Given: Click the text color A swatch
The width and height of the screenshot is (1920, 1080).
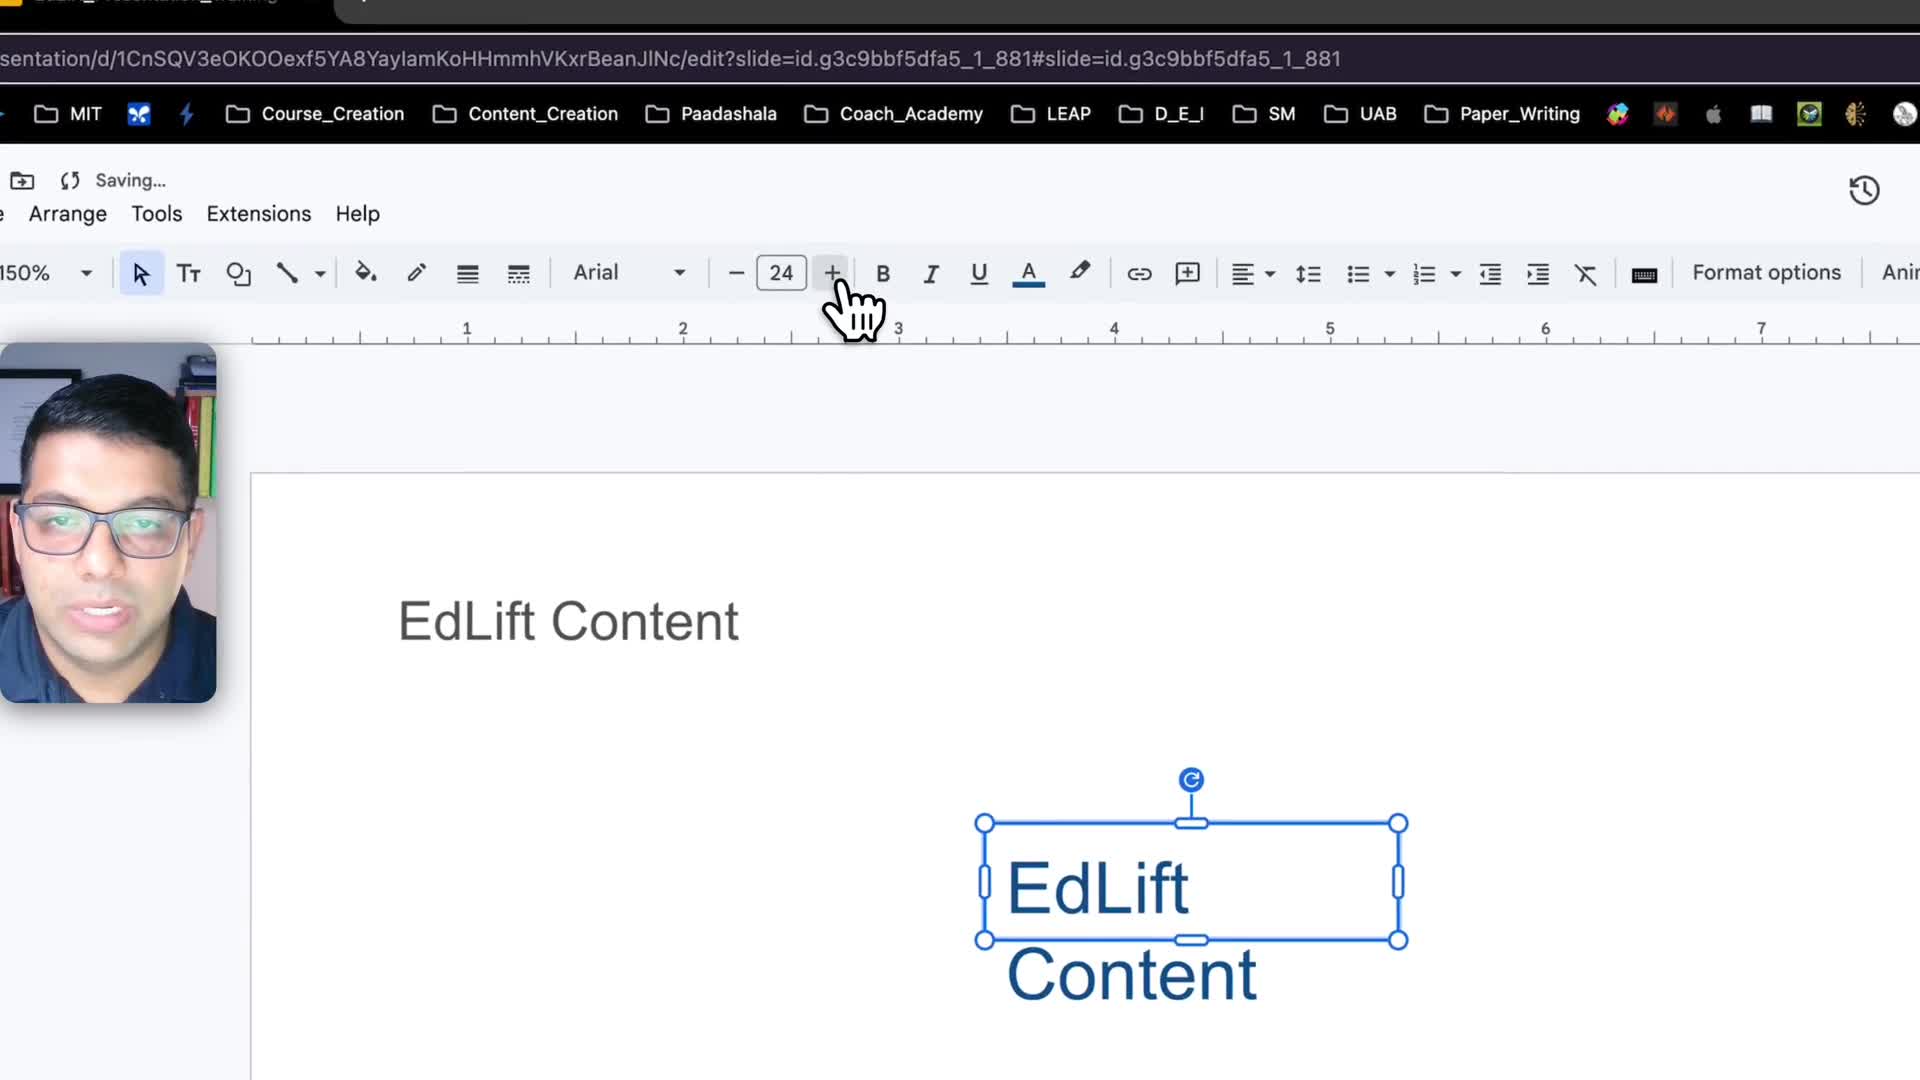Looking at the screenshot, I should [x=1028, y=273].
